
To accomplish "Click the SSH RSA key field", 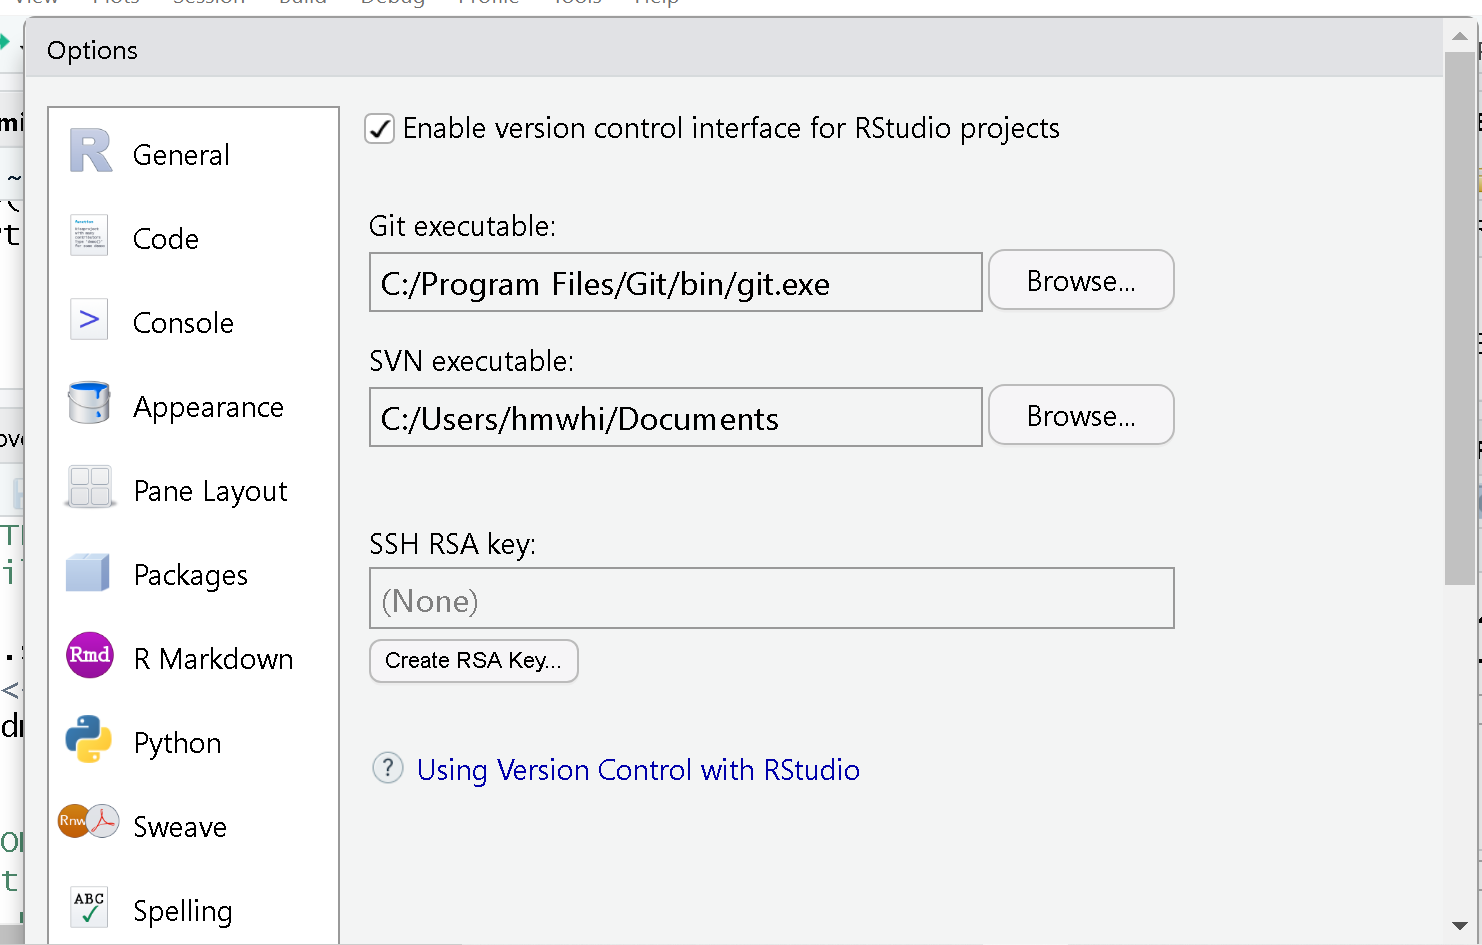I will (x=772, y=598).
